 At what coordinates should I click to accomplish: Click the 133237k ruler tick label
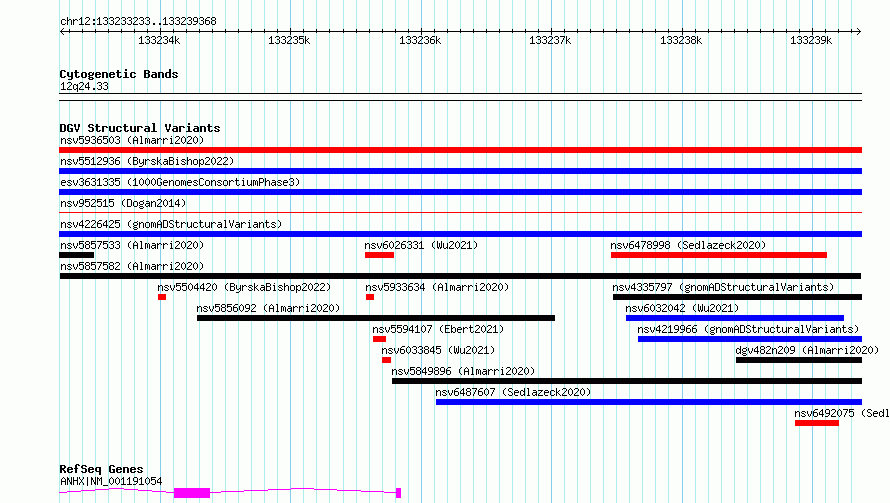click(550, 40)
